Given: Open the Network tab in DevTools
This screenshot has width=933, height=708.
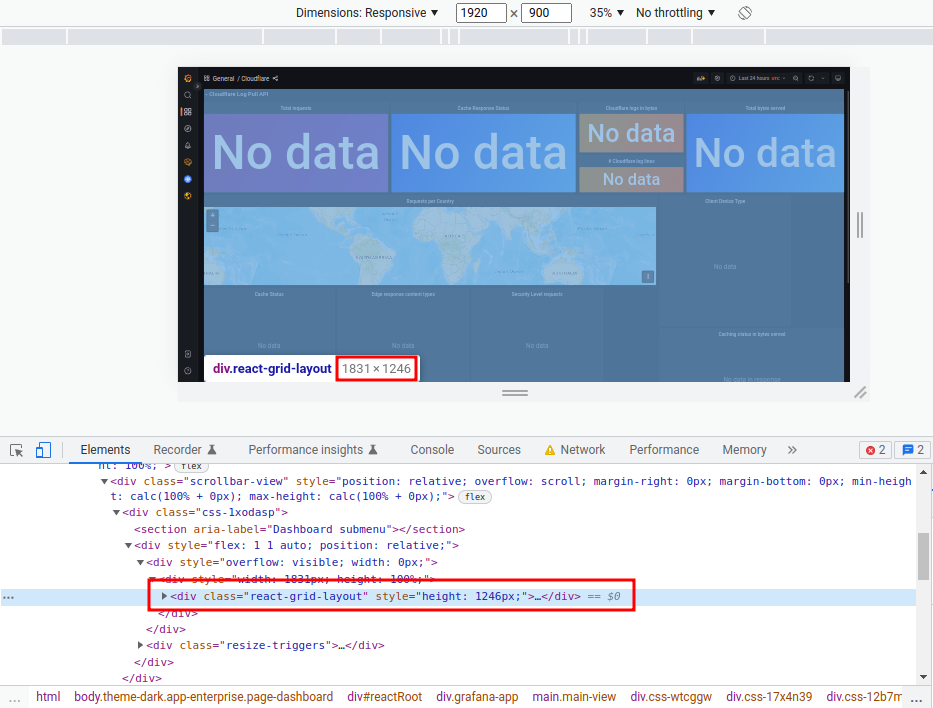Looking at the screenshot, I should (x=583, y=450).
